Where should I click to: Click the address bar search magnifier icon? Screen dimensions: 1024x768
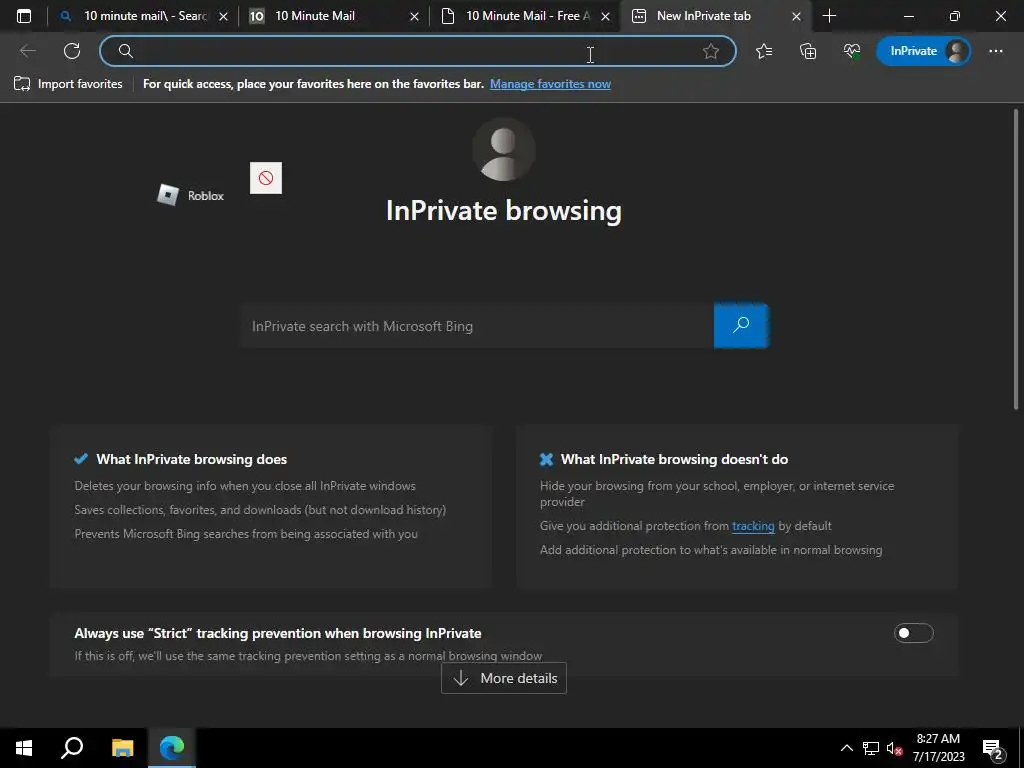coord(126,51)
